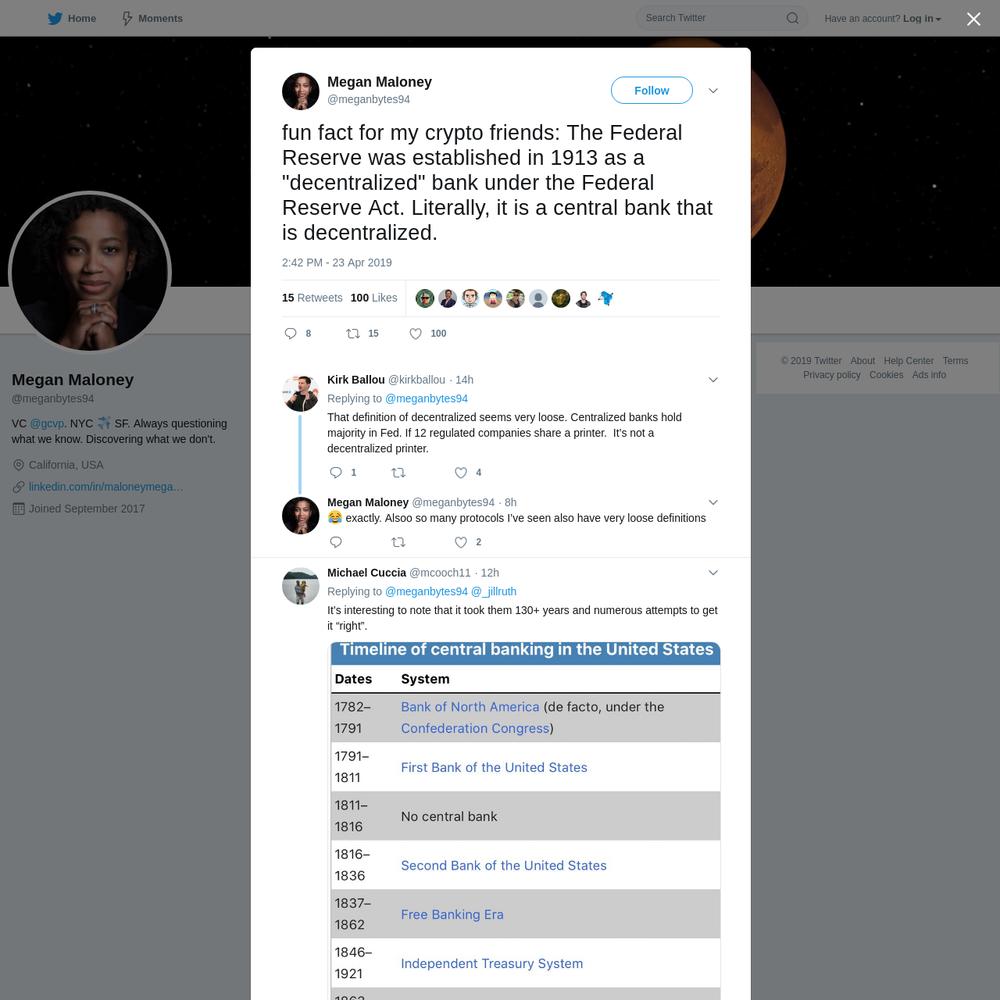The width and height of the screenshot is (1000, 1000).
Task: Follow Megan Maloney
Action: point(651,90)
